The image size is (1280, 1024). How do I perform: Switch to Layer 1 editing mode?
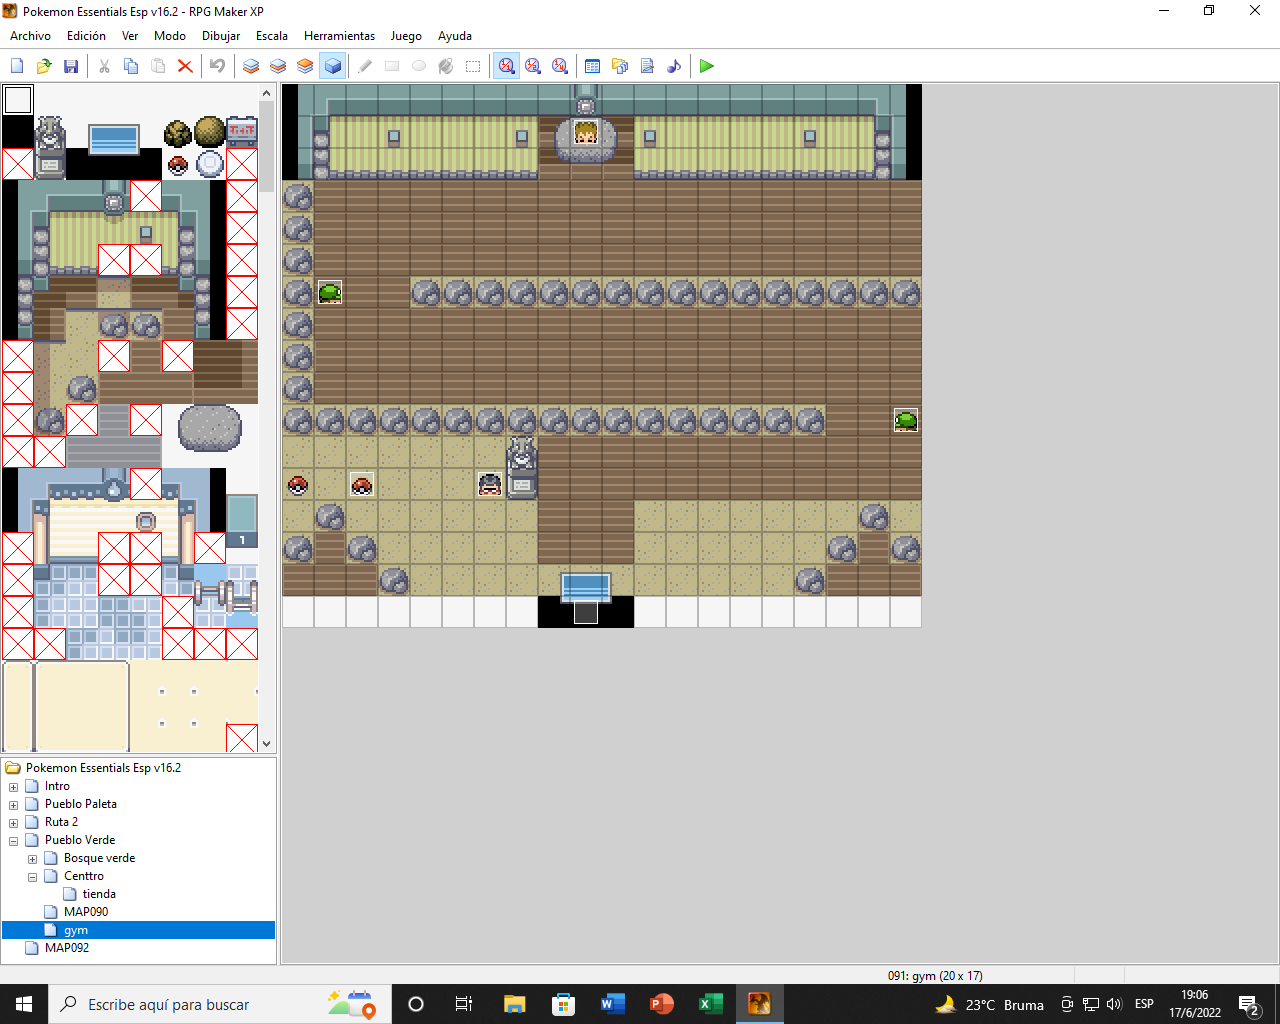tap(251, 66)
